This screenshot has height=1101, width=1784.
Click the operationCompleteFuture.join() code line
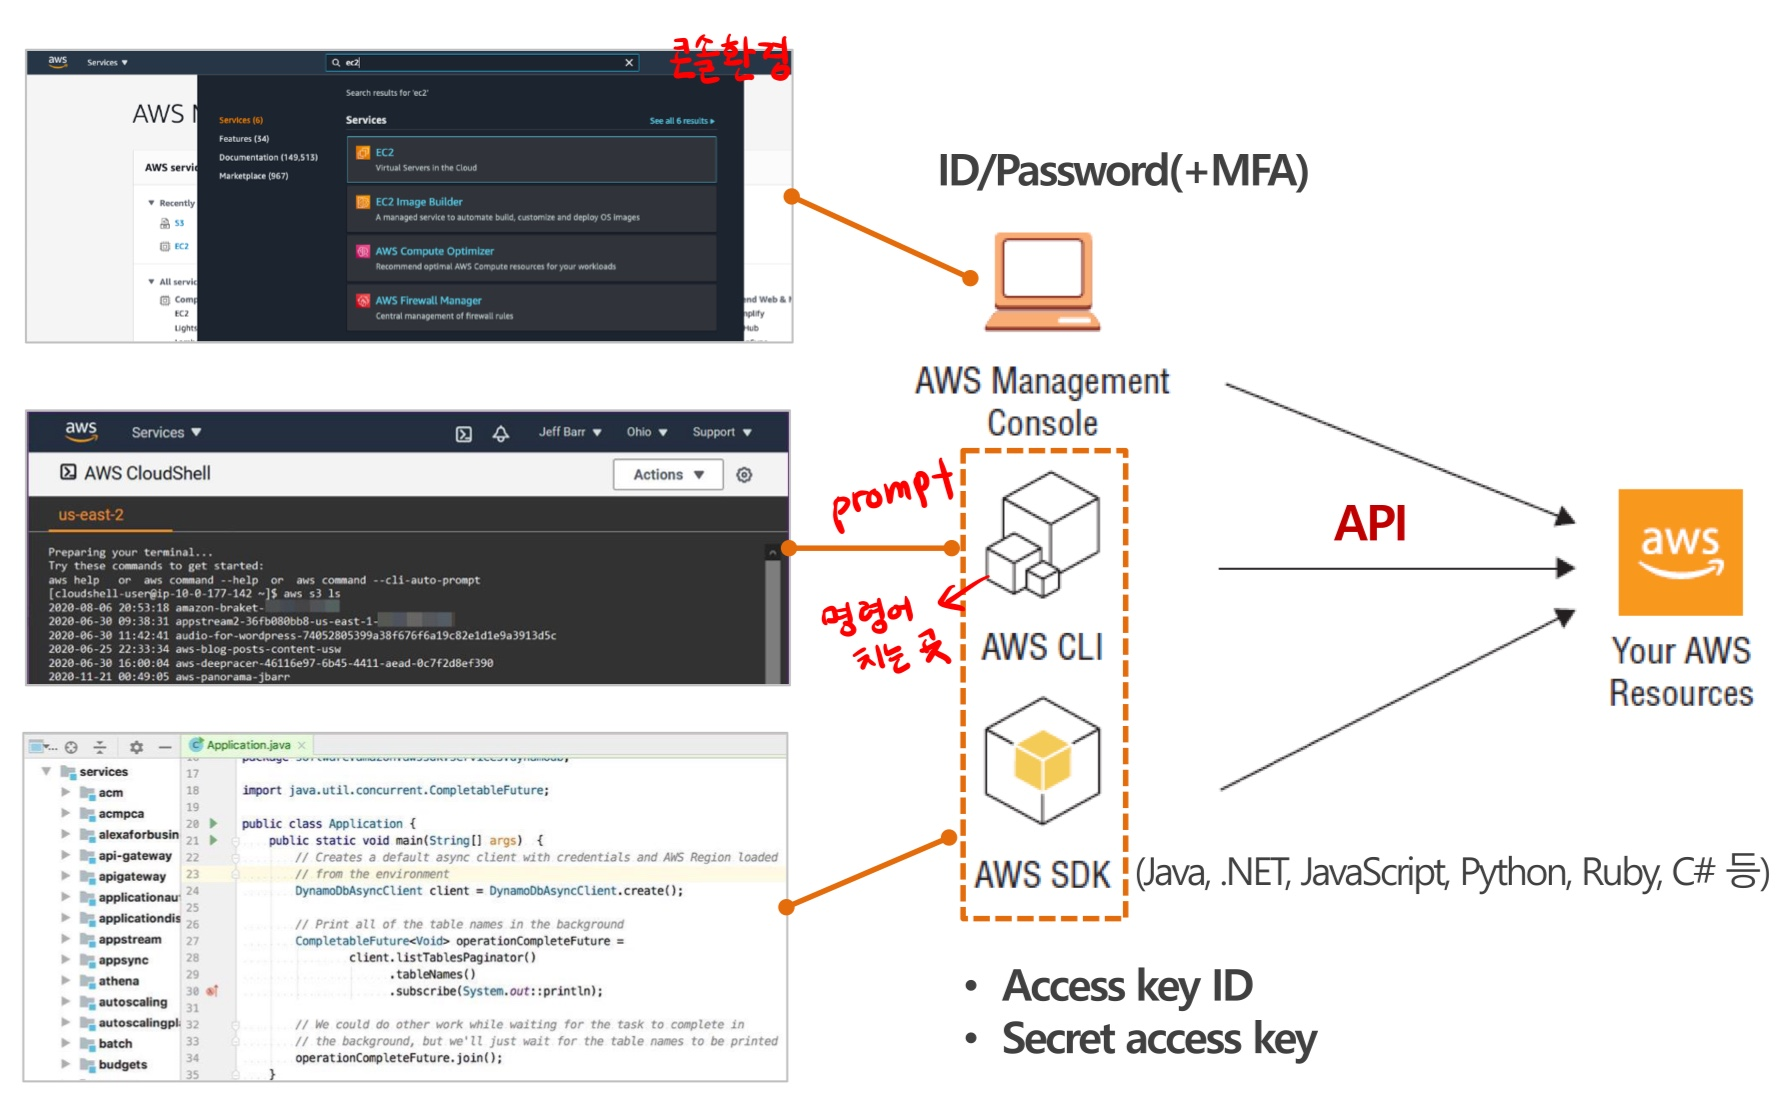pyautogui.click(x=398, y=1058)
